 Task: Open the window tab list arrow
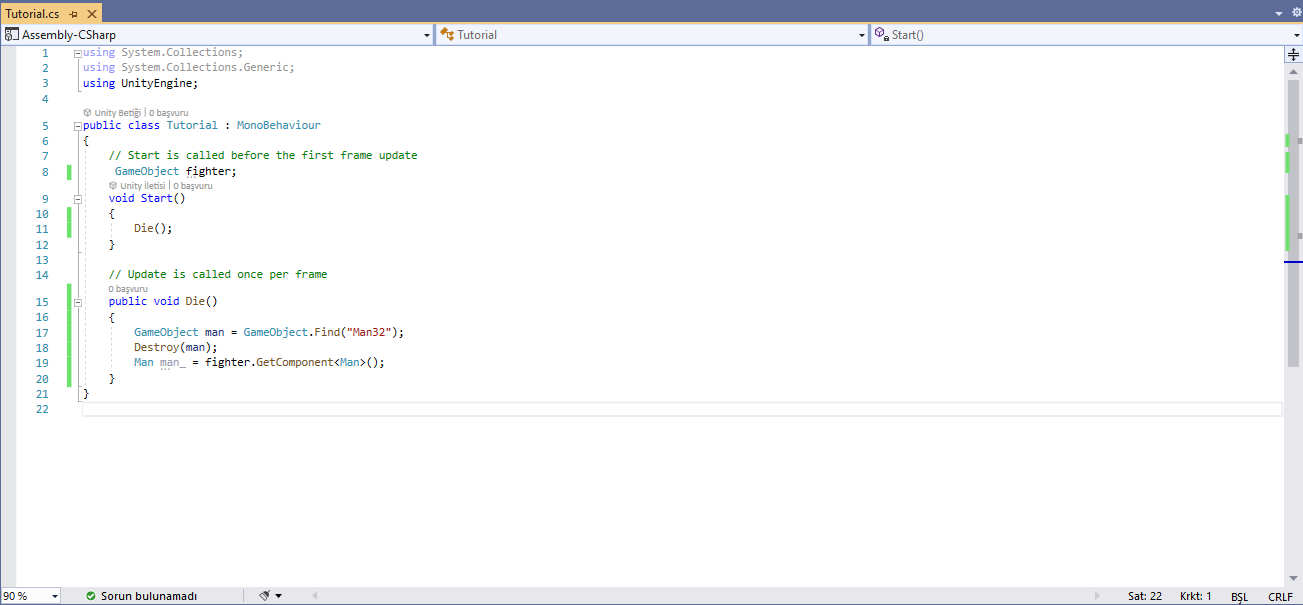(x=1280, y=14)
